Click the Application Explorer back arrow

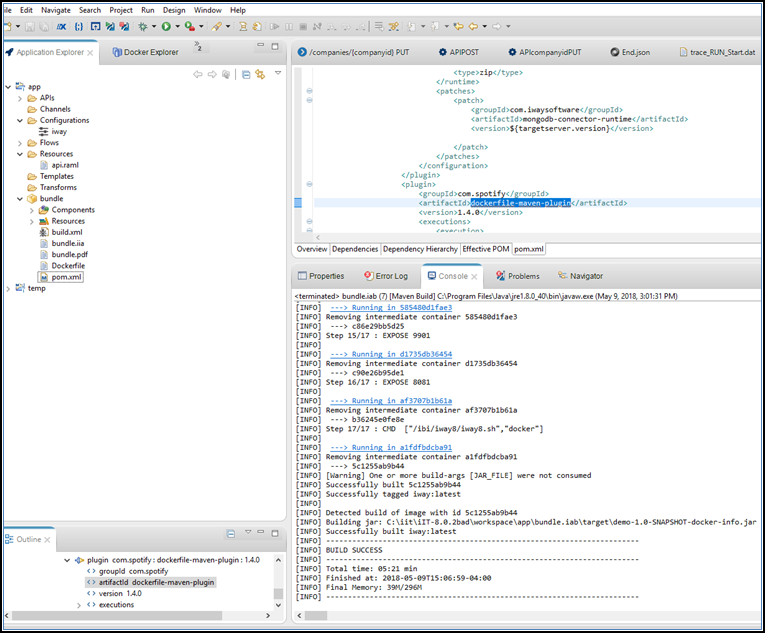(x=198, y=74)
